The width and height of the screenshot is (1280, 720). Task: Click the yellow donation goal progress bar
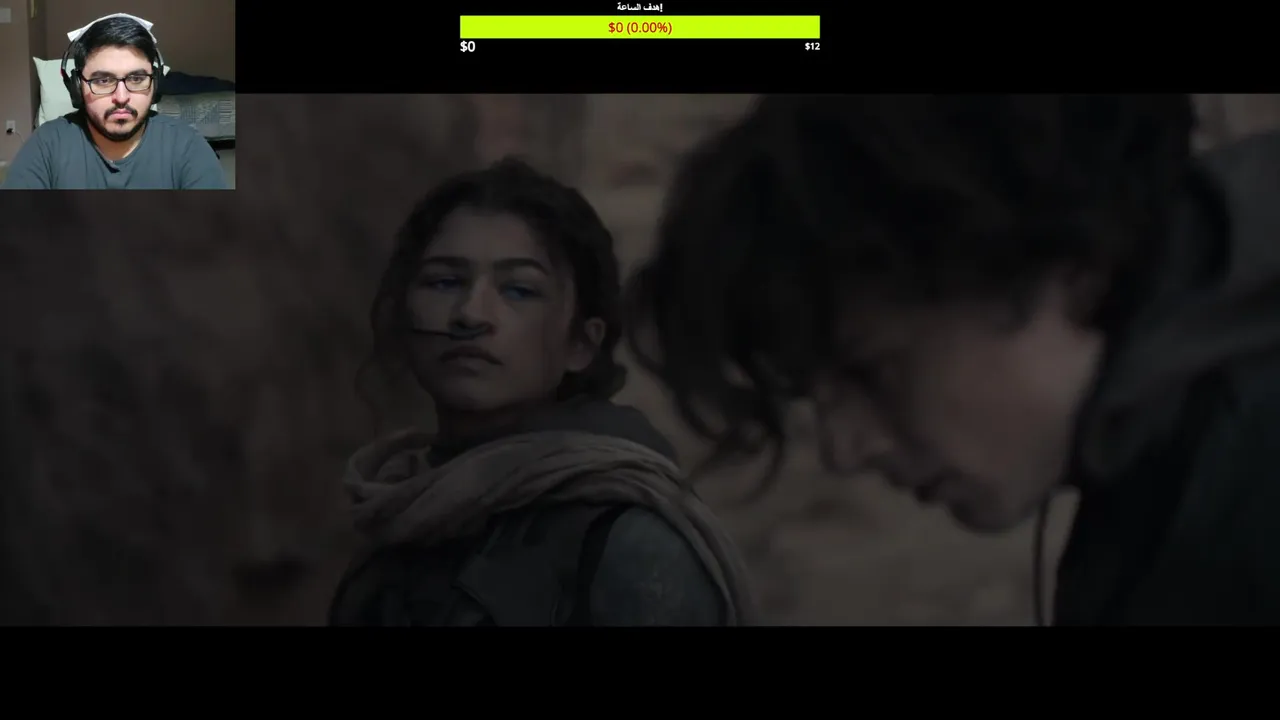(640, 27)
